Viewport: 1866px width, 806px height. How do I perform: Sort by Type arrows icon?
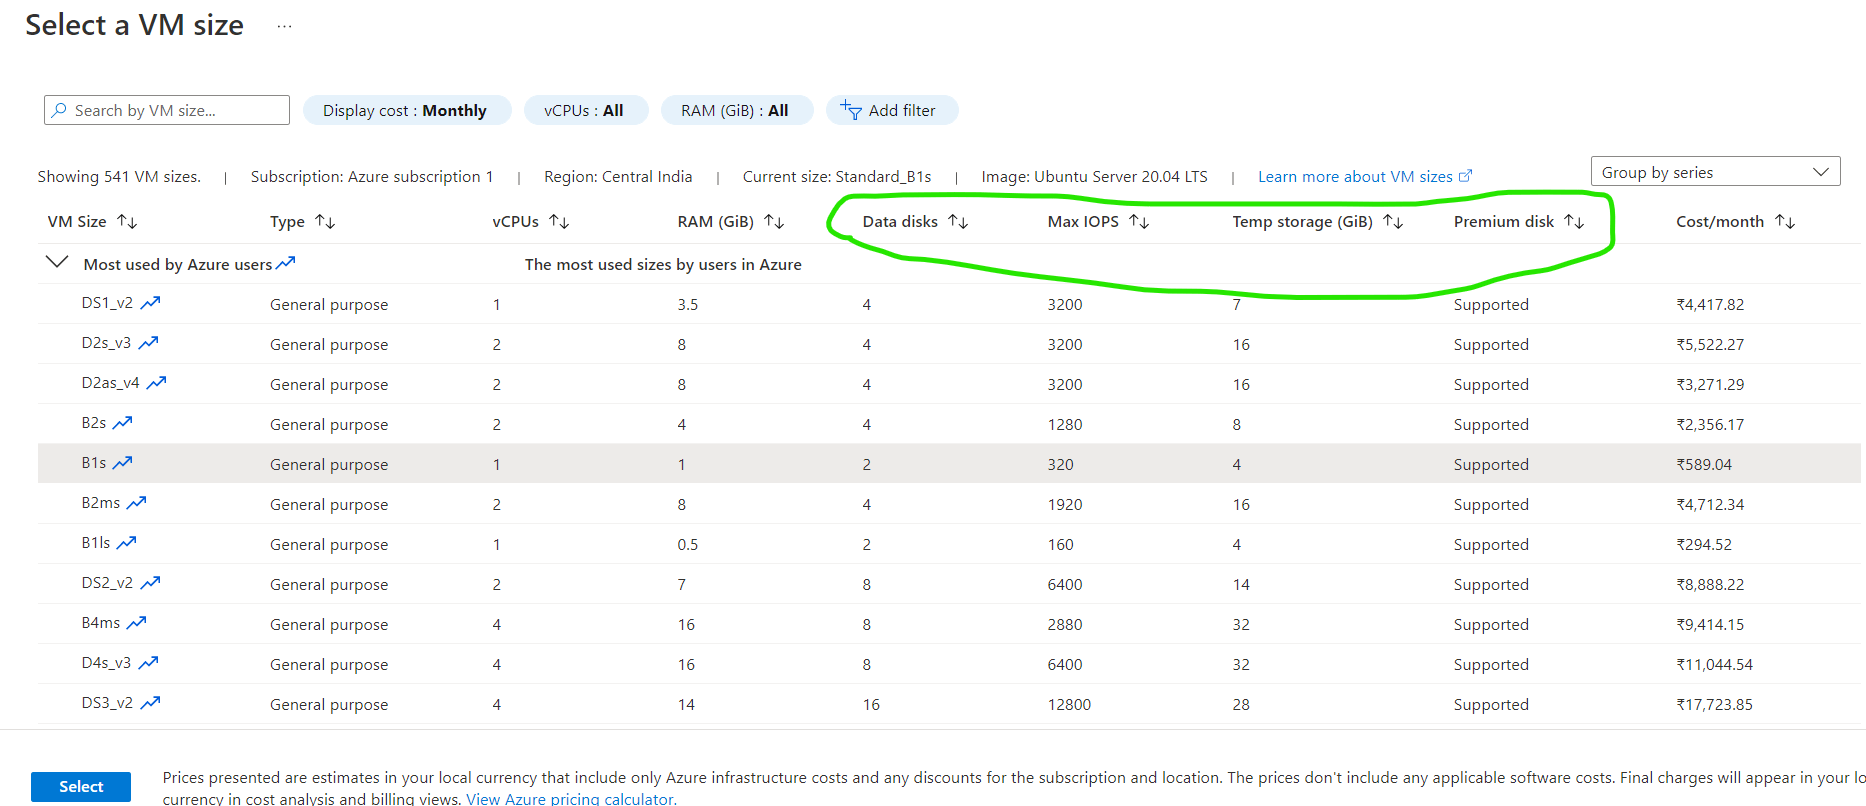(x=325, y=221)
